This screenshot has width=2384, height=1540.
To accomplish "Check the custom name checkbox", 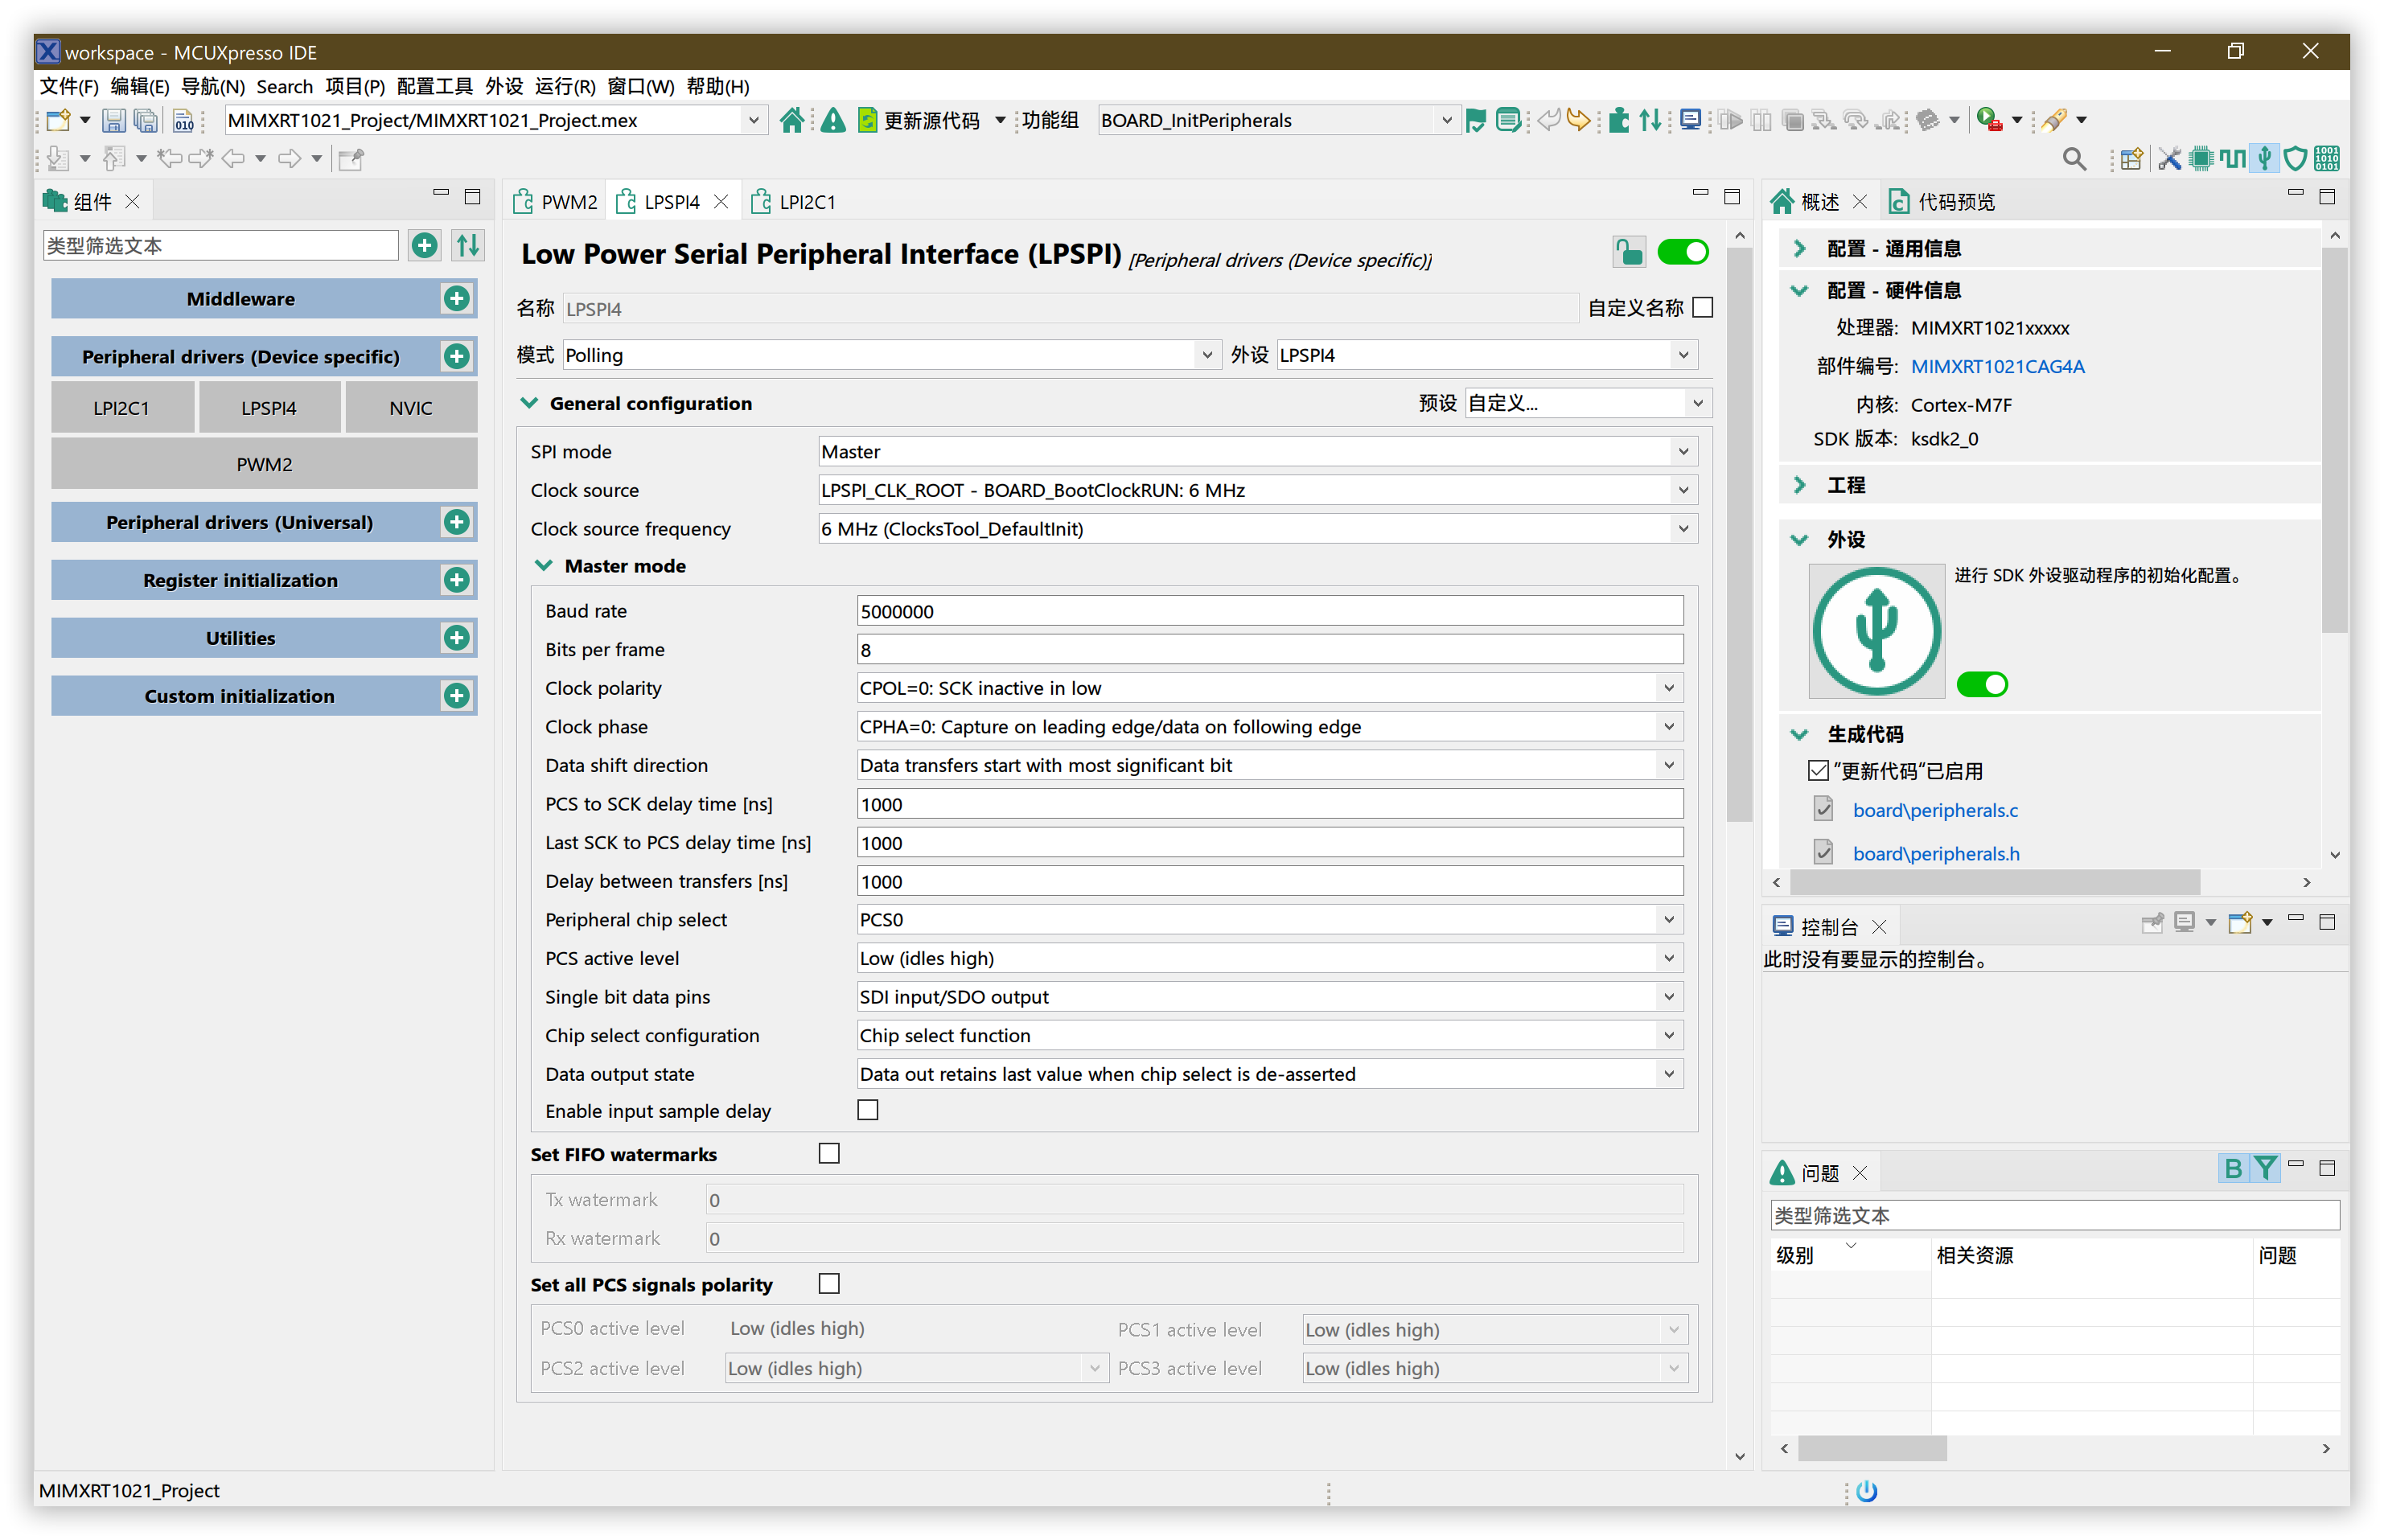I will [1702, 307].
